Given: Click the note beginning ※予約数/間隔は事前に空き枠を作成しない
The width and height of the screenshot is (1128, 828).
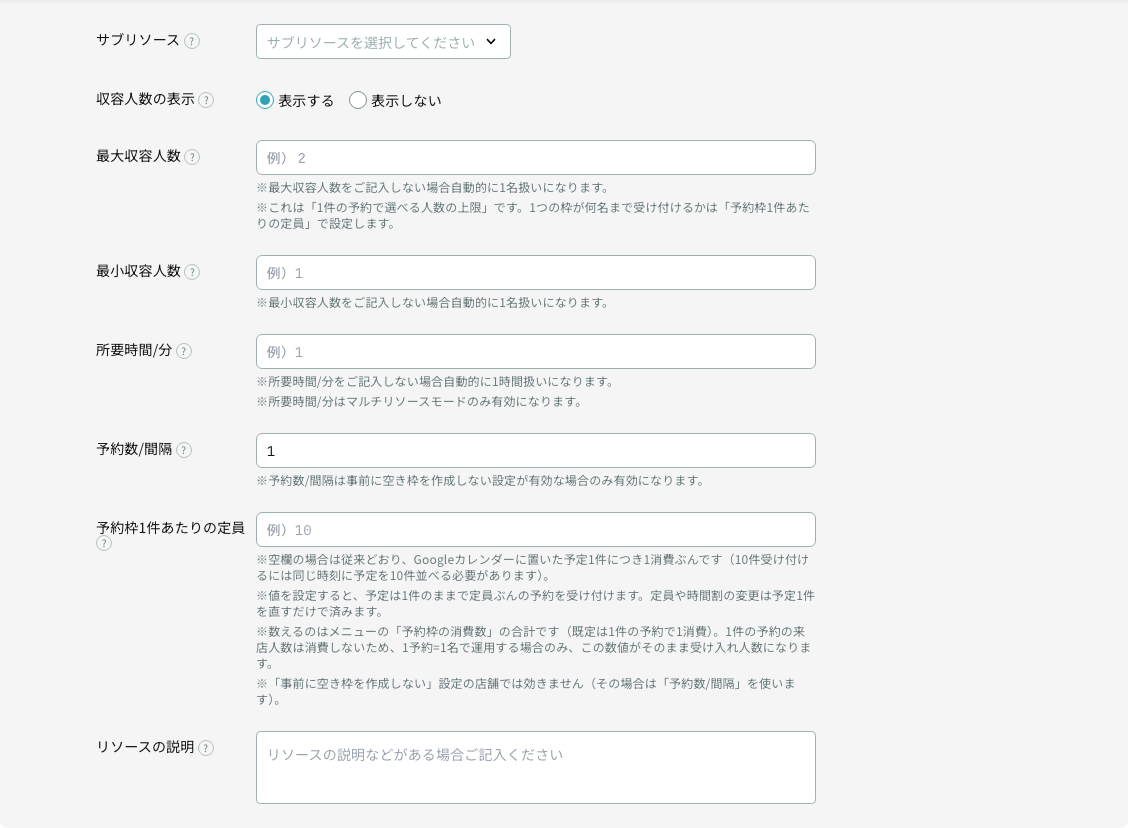Looking at the screenshot, I should tap(481, 481).
